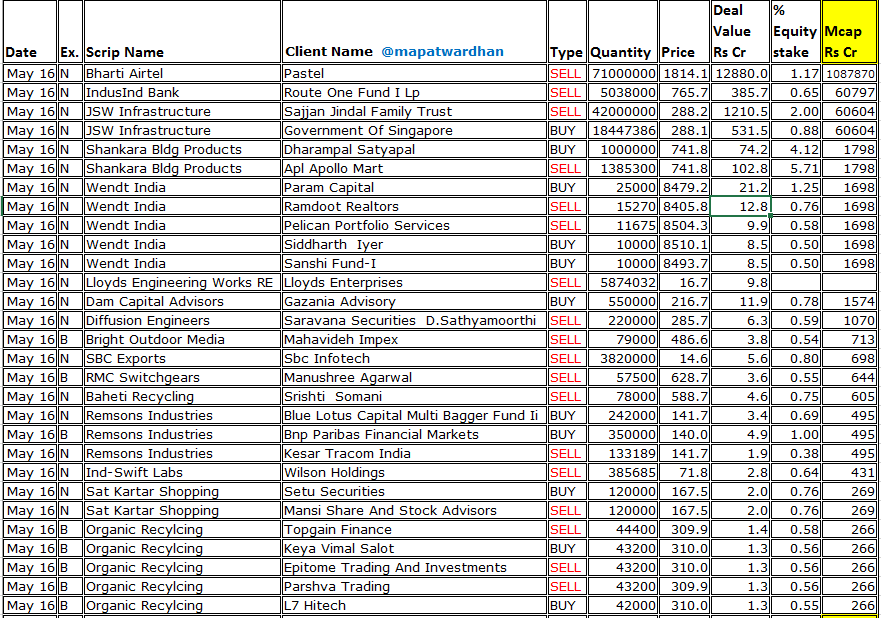Select the Siddharth Iyer cell

414,245
